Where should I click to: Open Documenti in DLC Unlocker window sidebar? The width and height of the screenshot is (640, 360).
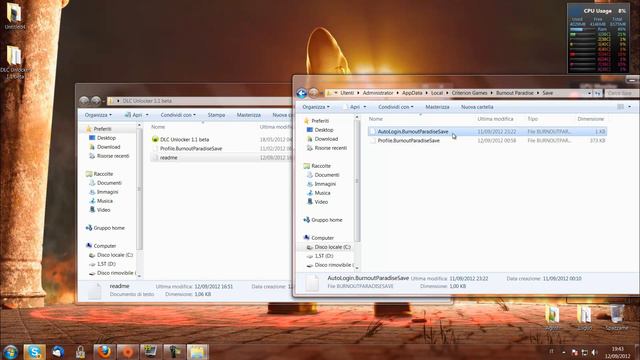pyautogui.click(x=109, y=183)
